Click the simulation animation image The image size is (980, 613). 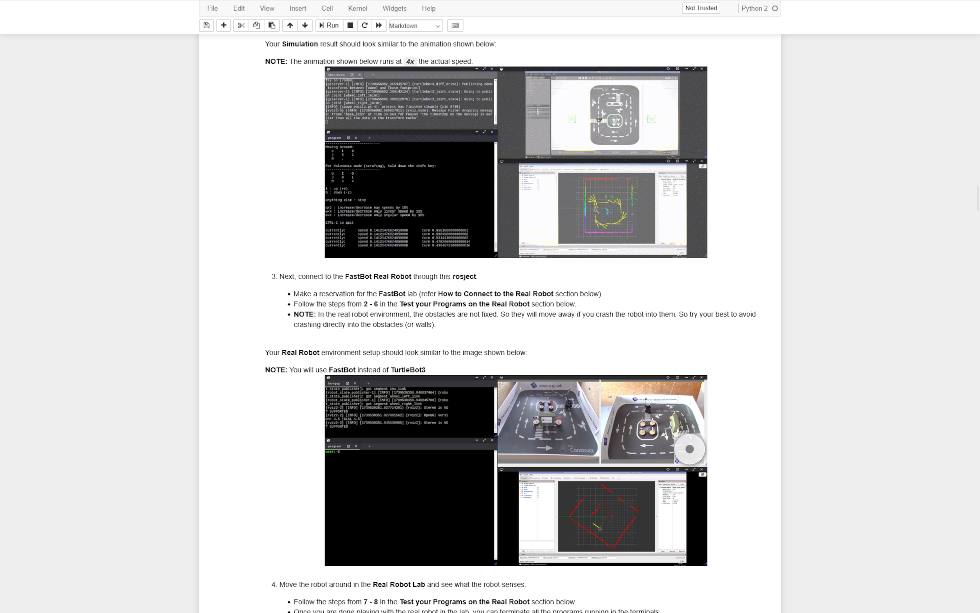(515, 162)
